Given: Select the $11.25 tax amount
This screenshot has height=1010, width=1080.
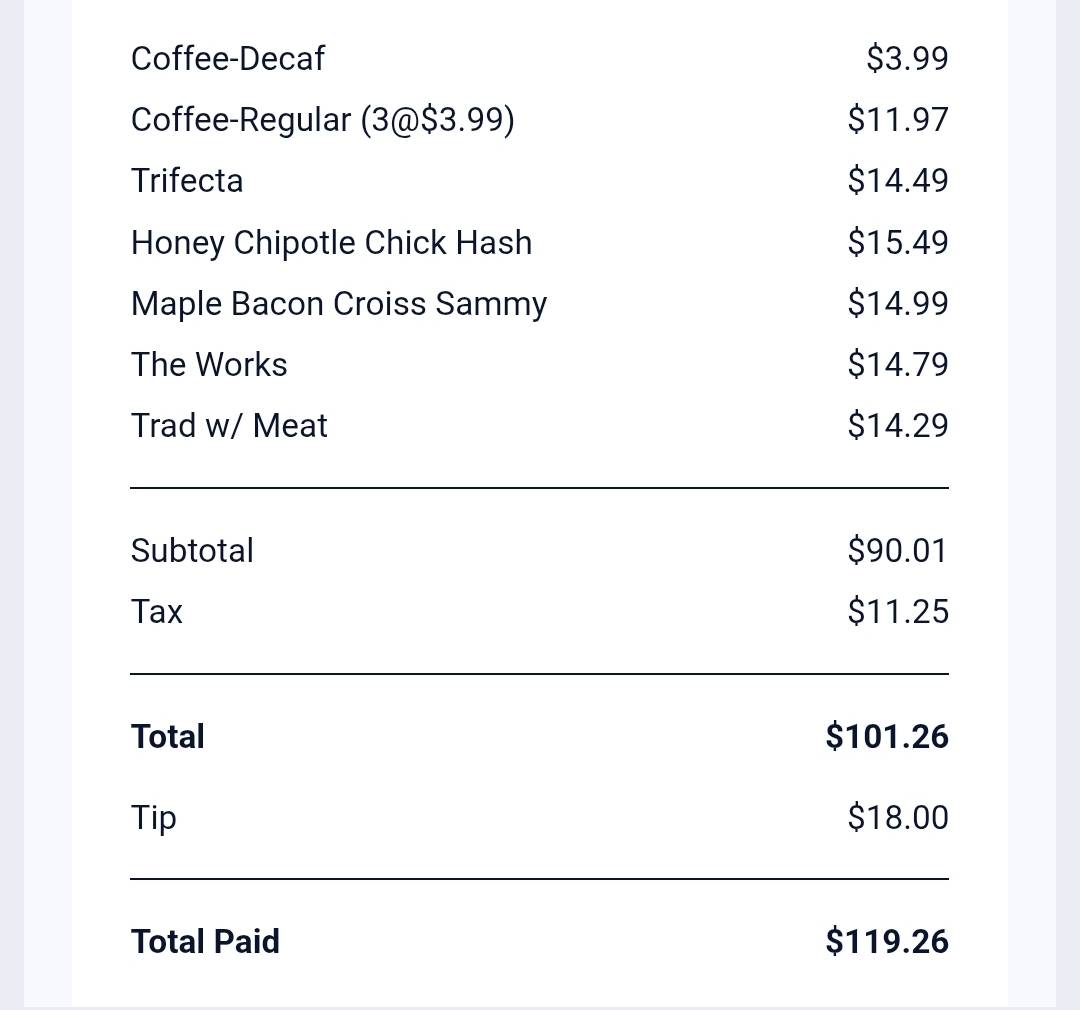Looking at the screenshot, I should tap(898, 612).
